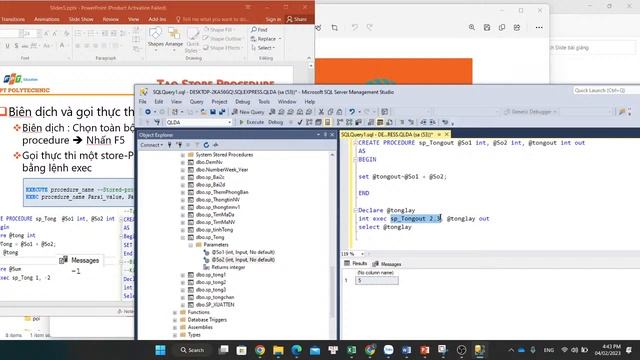Switch to the Messages tab in results pane
640x360 pixels.
(387, 264)
